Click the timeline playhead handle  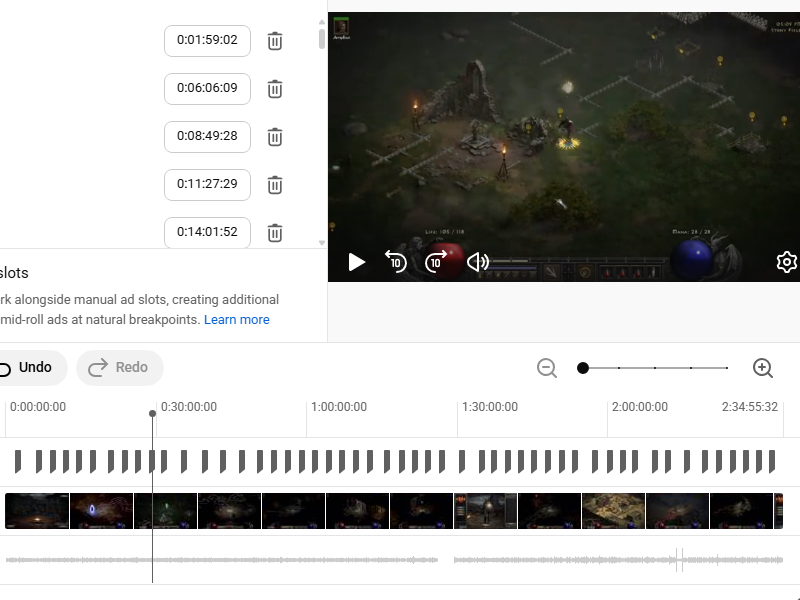tap(152, 413)
